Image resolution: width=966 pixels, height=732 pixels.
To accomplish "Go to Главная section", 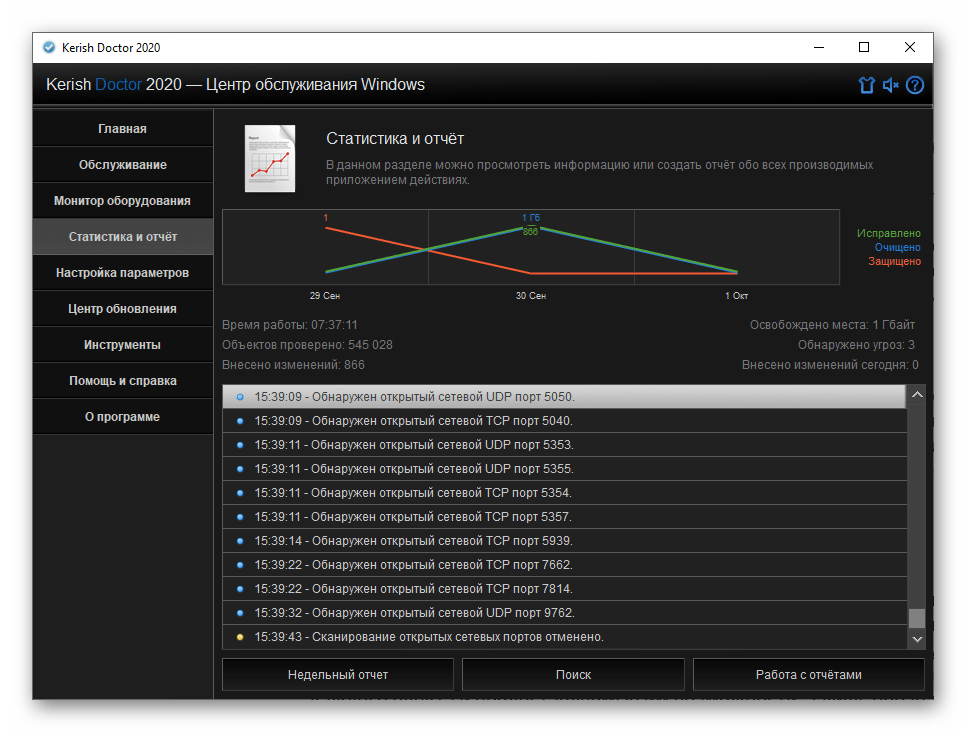I will (x=123, y=129).
